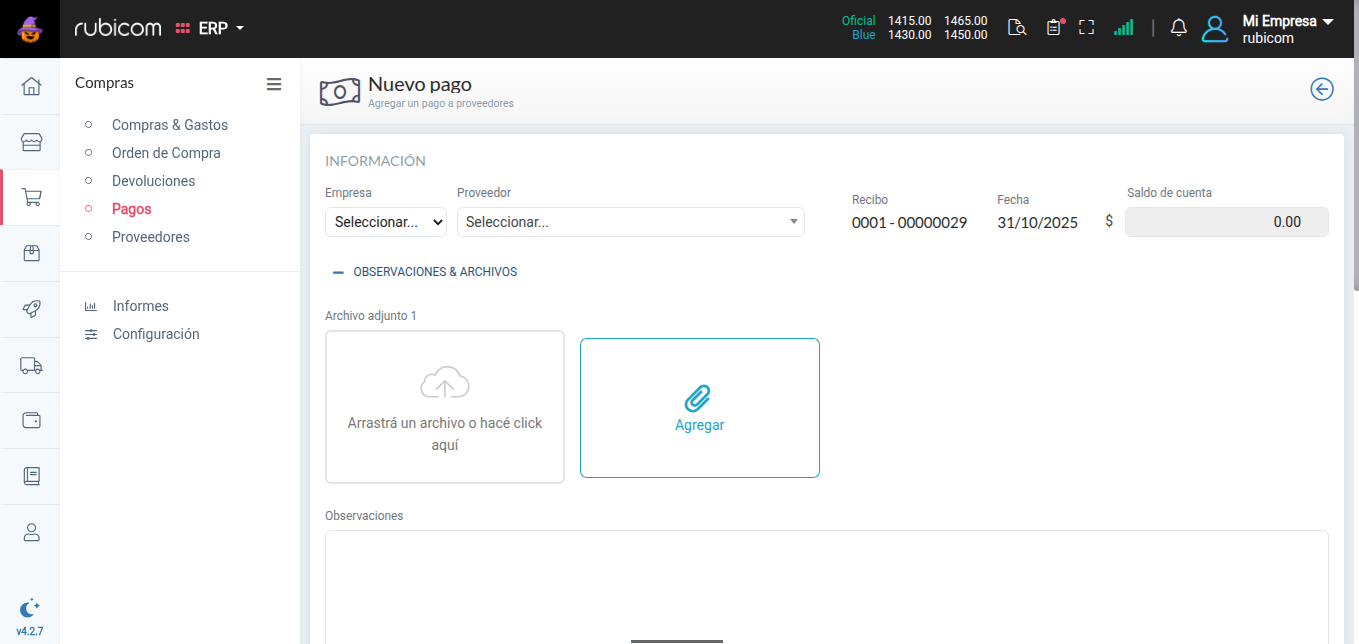Open the rocket sidebar icon
Viewport: 1359px width, 644px height.
pos(31,309)
